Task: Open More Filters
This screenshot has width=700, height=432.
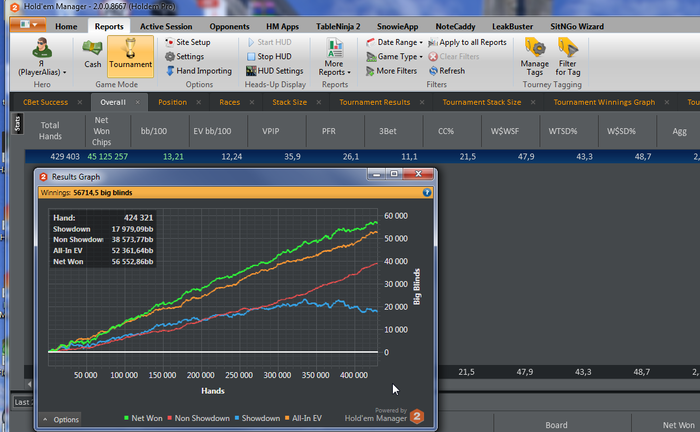Action: (391, 71)
